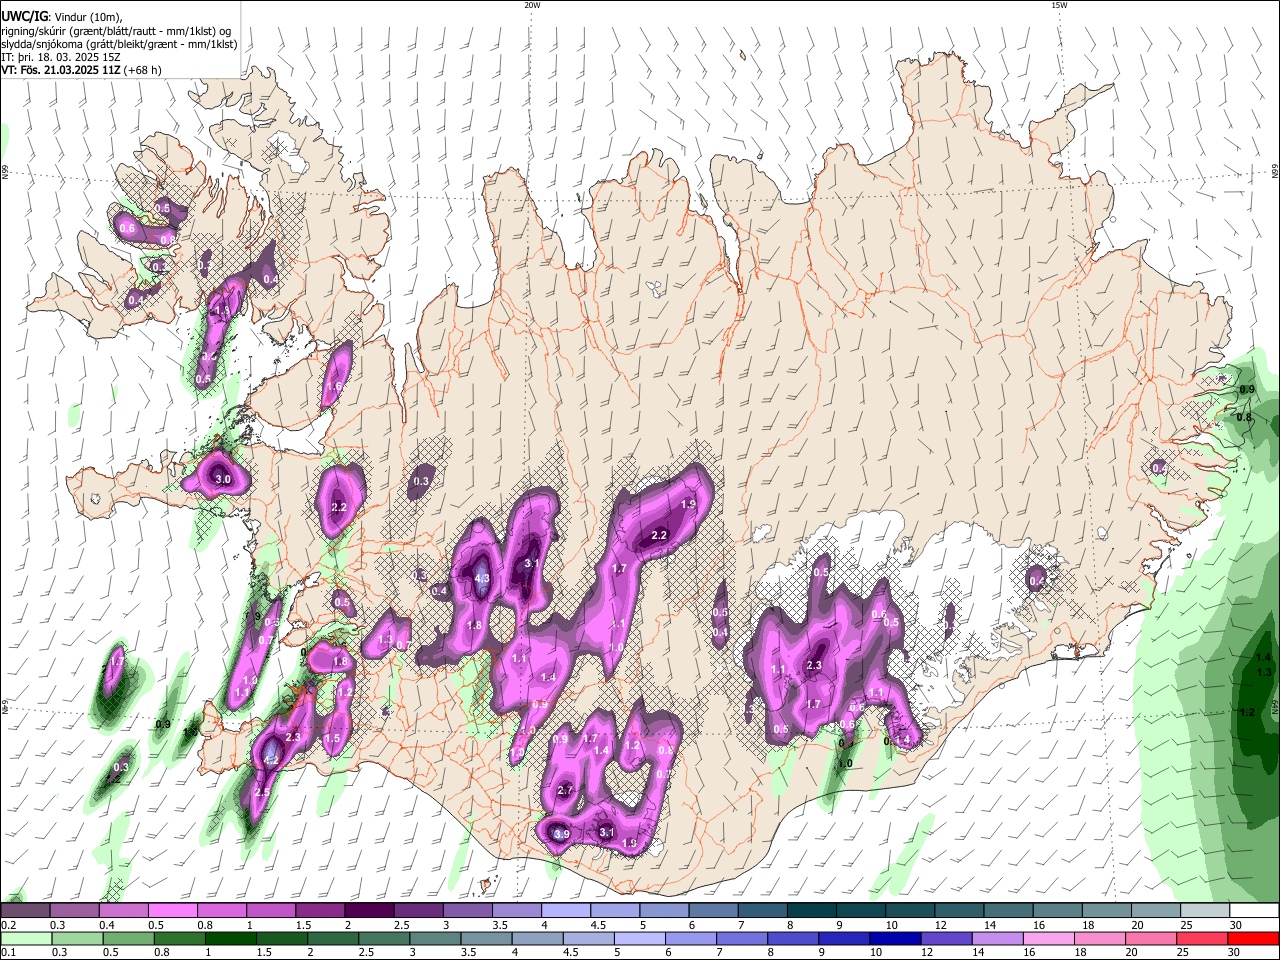Click the 1.6 snowfall value on the map
The image size is (1280, 960).
tap(334, 386)
